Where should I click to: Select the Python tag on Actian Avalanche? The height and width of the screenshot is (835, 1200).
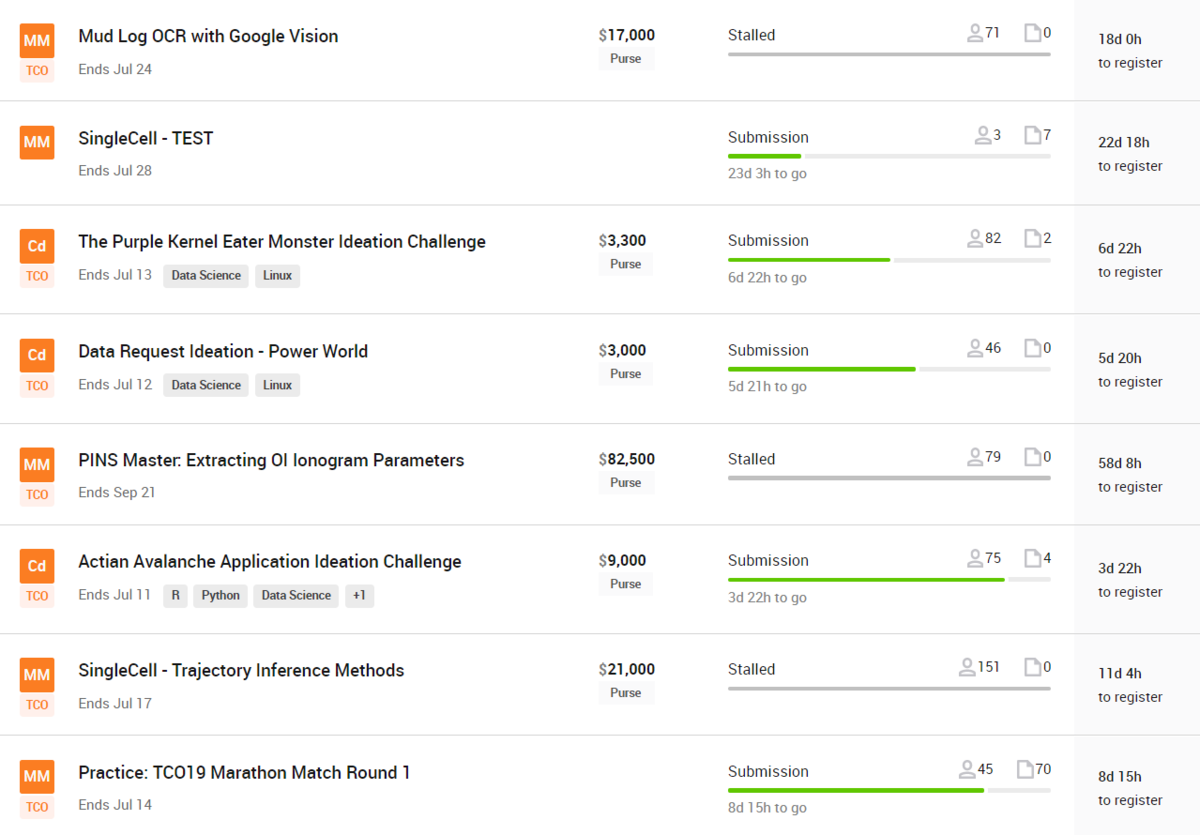point(220,595)
